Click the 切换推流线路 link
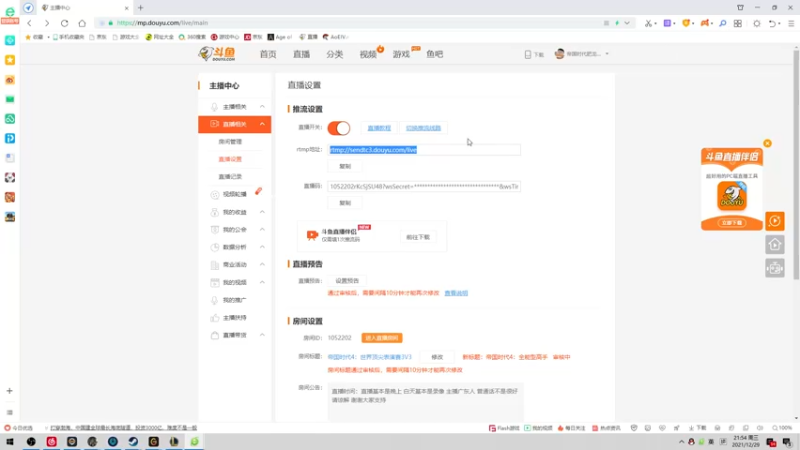This screenshot has width=800, height=450. tap(423, 128)
